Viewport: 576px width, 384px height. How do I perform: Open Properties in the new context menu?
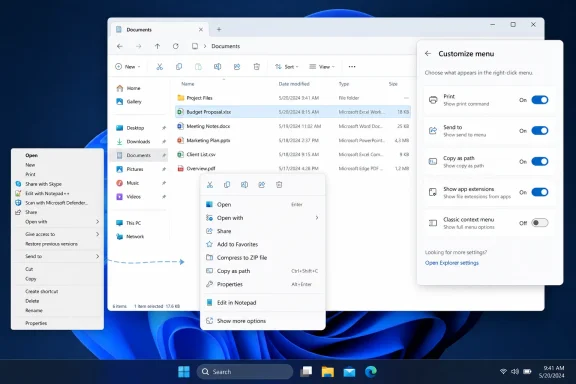click(x=263, y=284)
